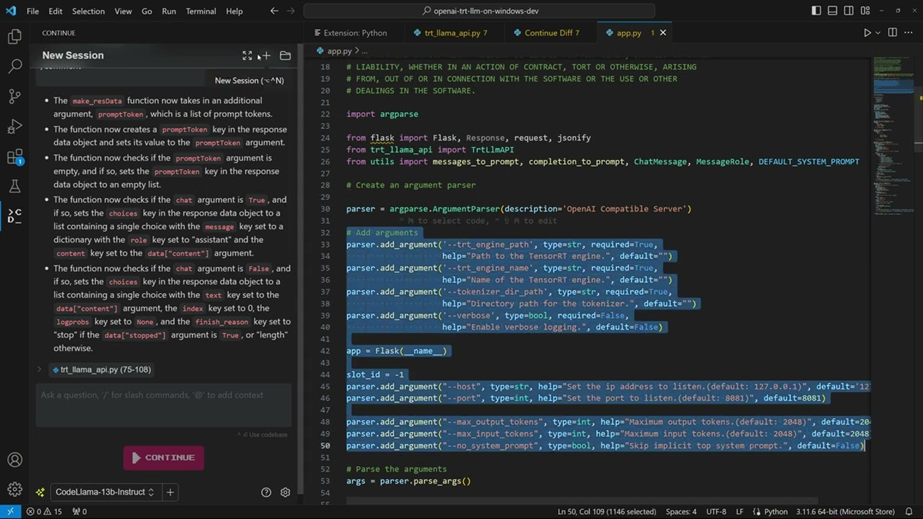Viewport: 923px width, 519px height.
Task: Open the Source Control view
Action: [x=14, y=97]
